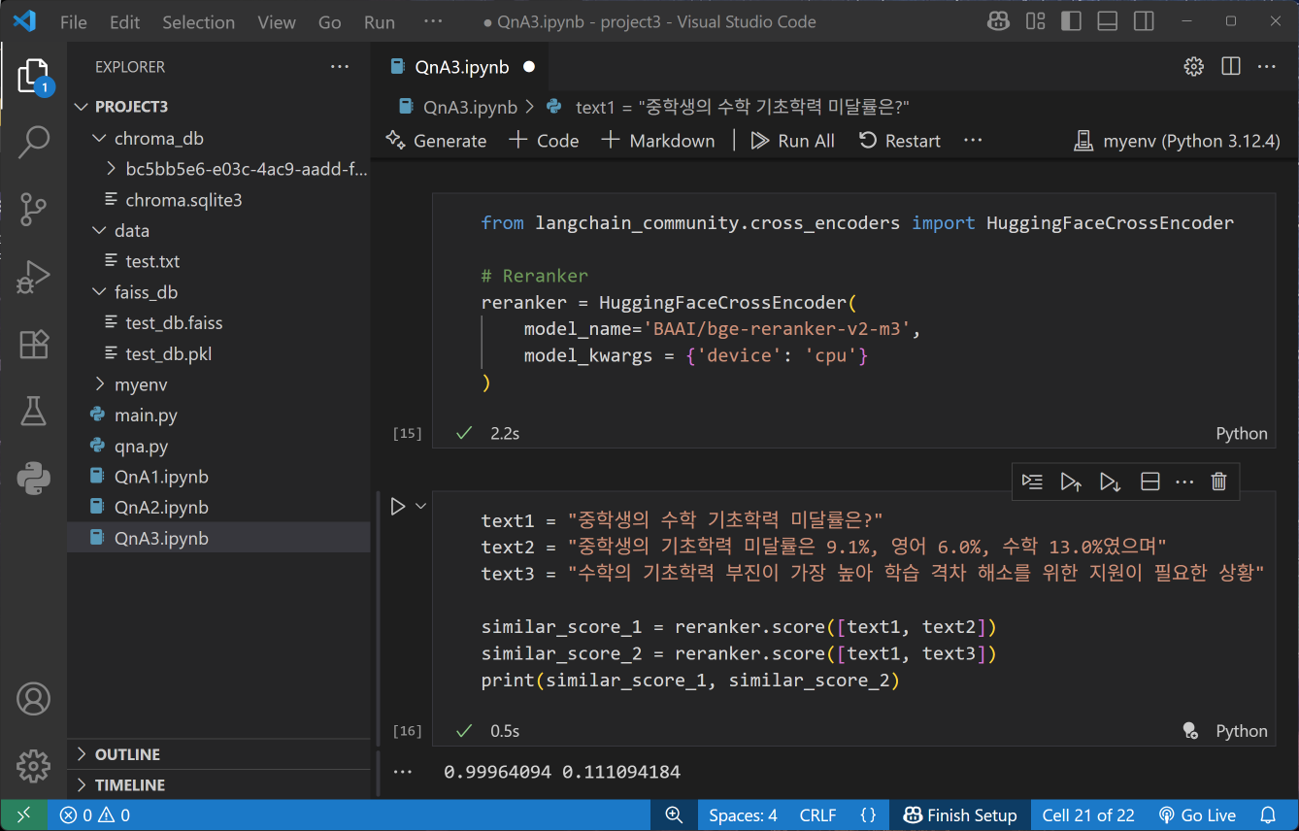Image resolution: width=1299 pixels, height=831 pixels.
Task: Open overflow menu ellipsis in menu bar
Action: (x=432, y=21)
